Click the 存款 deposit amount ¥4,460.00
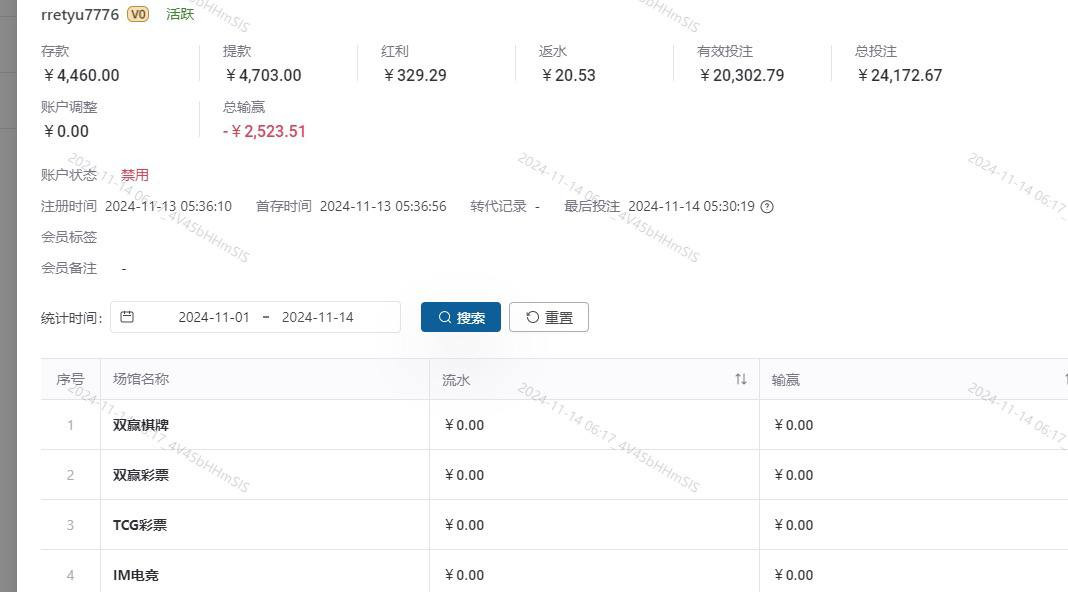This screenshot has height=592, width=1068. tap(81, 75)
